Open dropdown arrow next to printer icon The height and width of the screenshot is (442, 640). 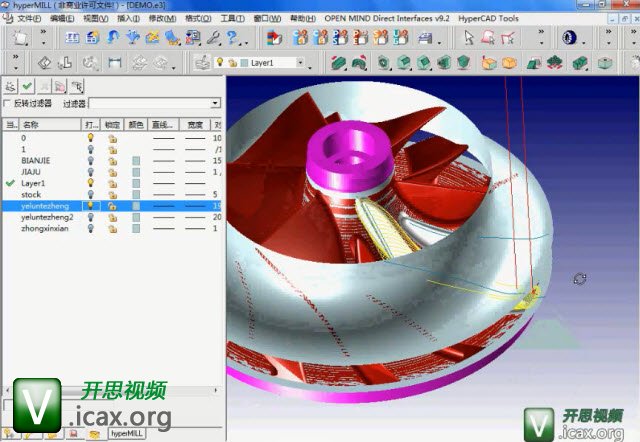point(439,42)
